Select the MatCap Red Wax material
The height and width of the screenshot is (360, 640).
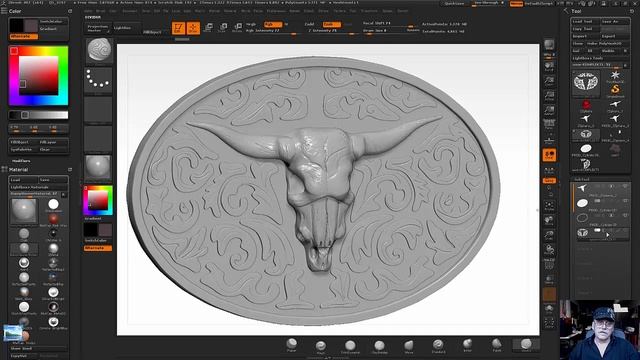53,220
